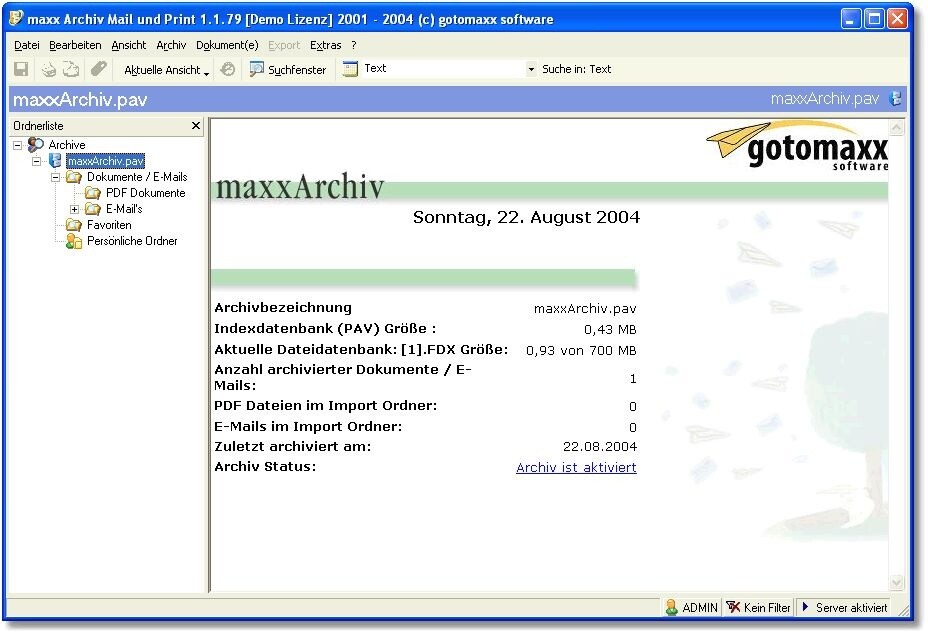The image size is (928, 635).
Task: Click the E-Mail's folder icon
Action: [x=93, y=209]
